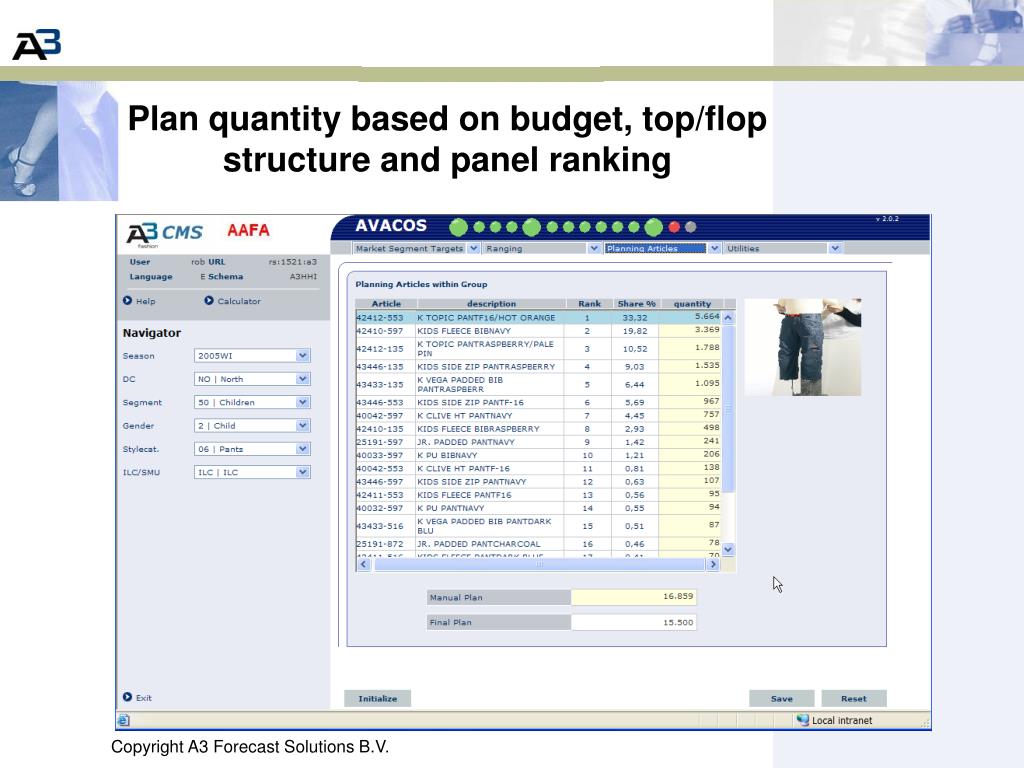Image resolution: width=1024 pixels, height=768 pixels.
Task: Select article row 43433-135
Action: click(x=538, y=385)
